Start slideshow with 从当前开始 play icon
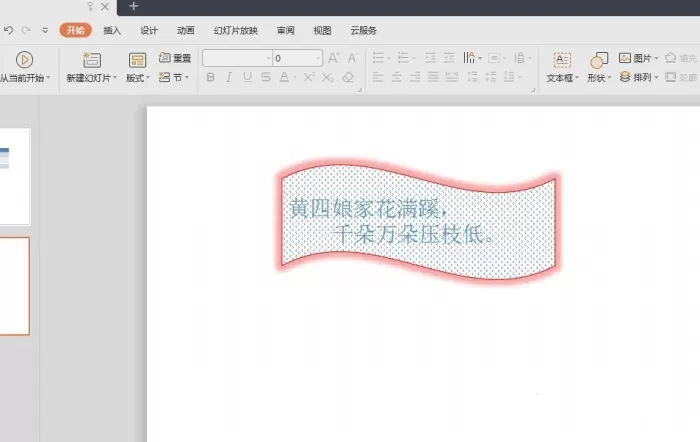This screenshot has height=442, width=700. pos(25,60)
